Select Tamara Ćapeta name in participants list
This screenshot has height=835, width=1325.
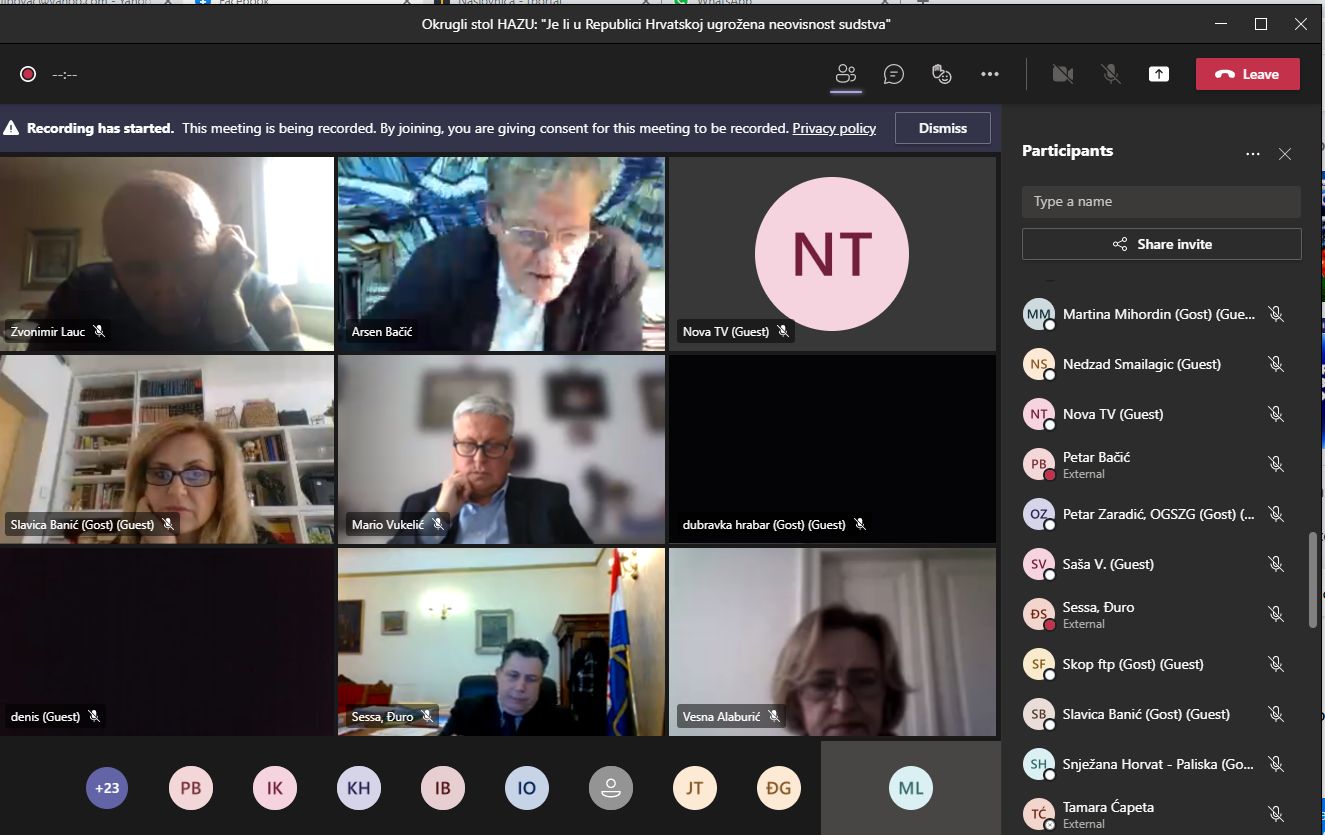click(1108, 807)
